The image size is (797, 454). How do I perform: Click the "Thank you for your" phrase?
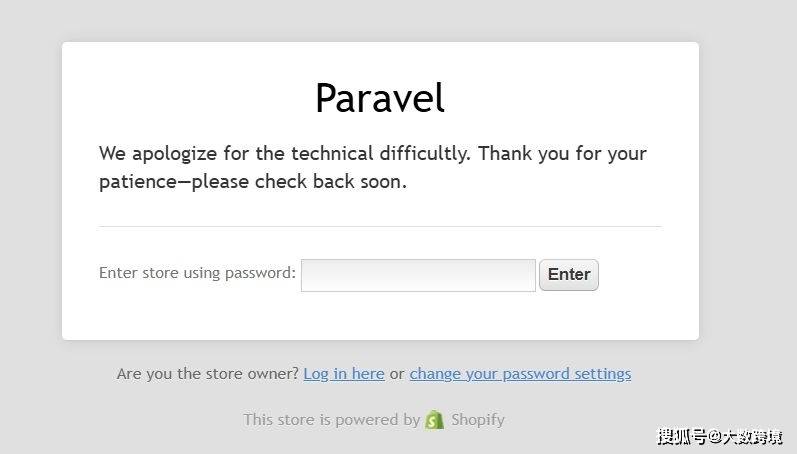coord(563,154)
